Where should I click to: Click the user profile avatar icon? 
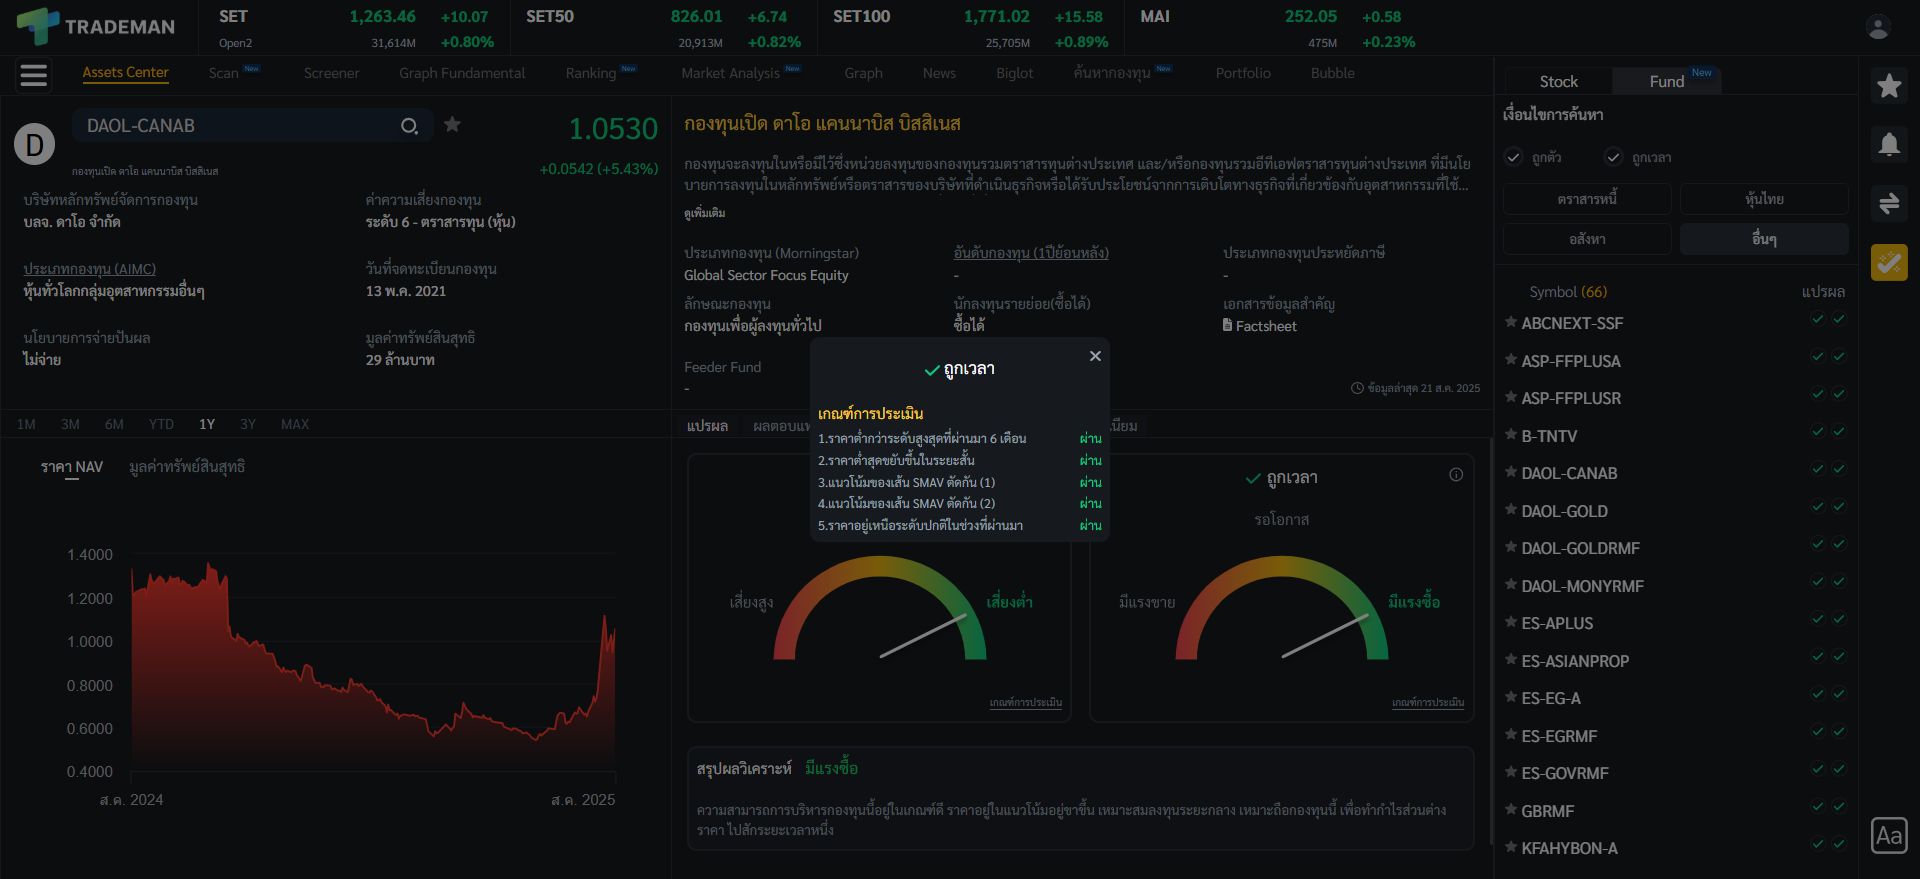coord(1878,28)
